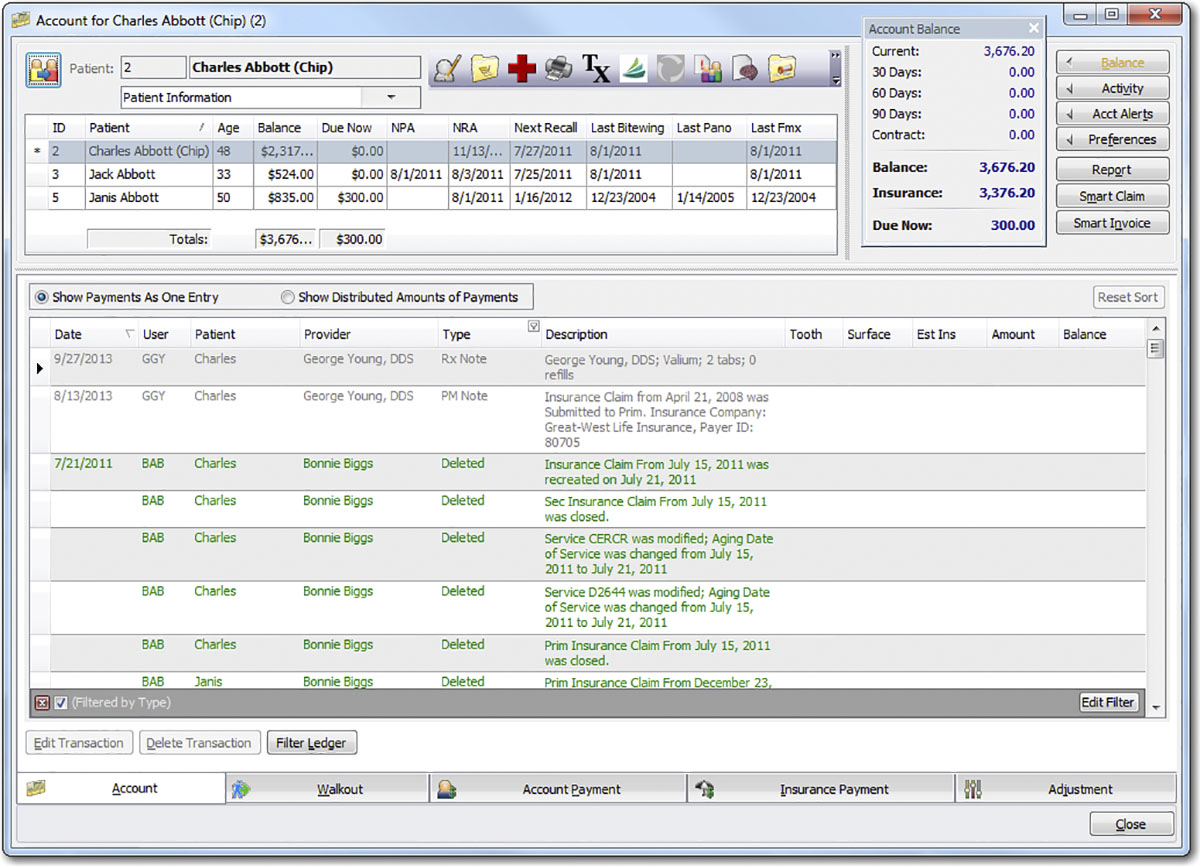1200x866 pixels.
Task: Expand the toolbar overflow chevron
Action: tap(835, 56)
